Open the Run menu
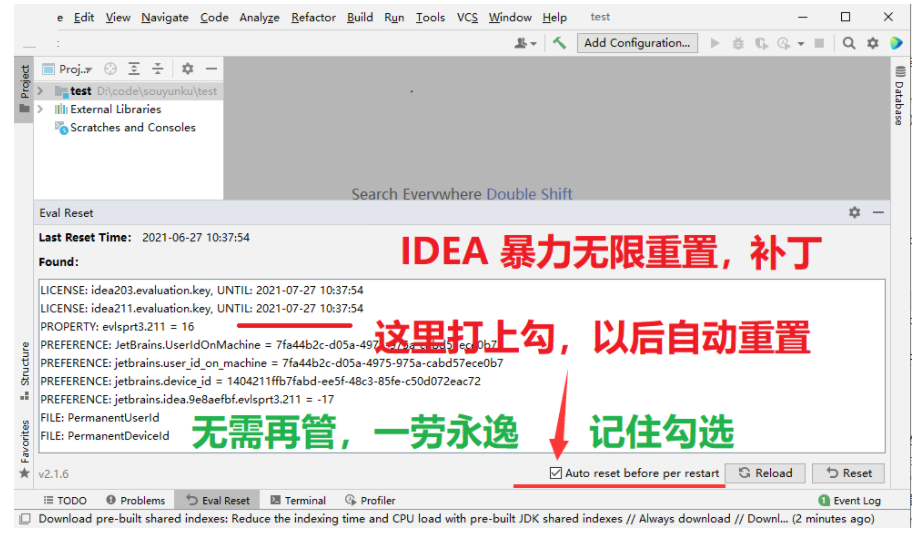This screenshot has height=544, width=914. click(x=394, y=17)
